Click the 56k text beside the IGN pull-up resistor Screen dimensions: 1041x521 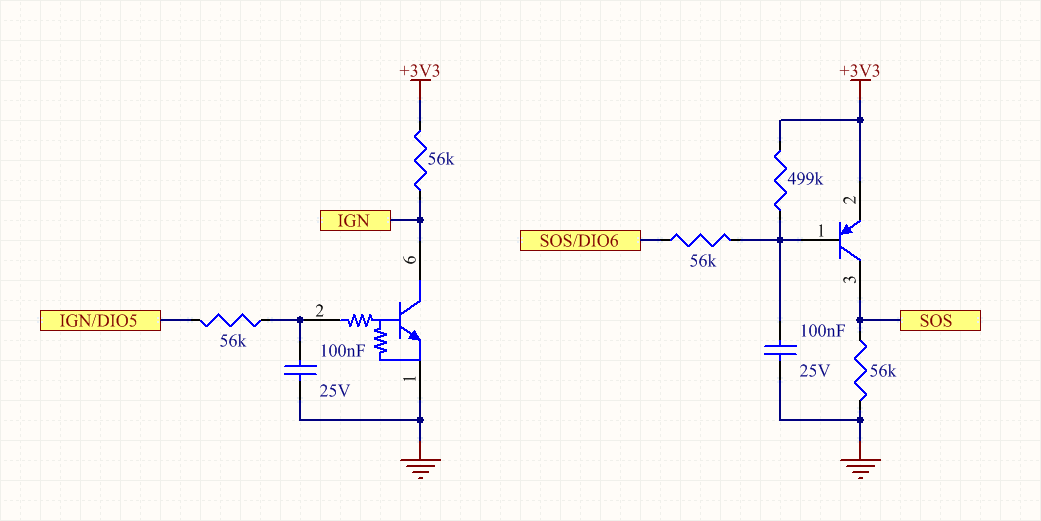pyautogui.click(x=441, y=159)
